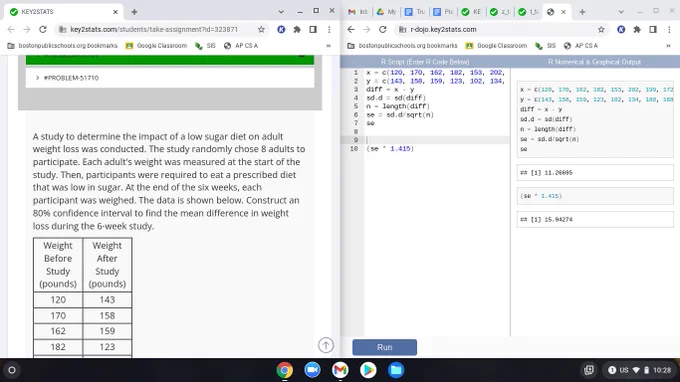Switch to the Google Drive tab
This screenshot has width=680, height=382.
386,12
